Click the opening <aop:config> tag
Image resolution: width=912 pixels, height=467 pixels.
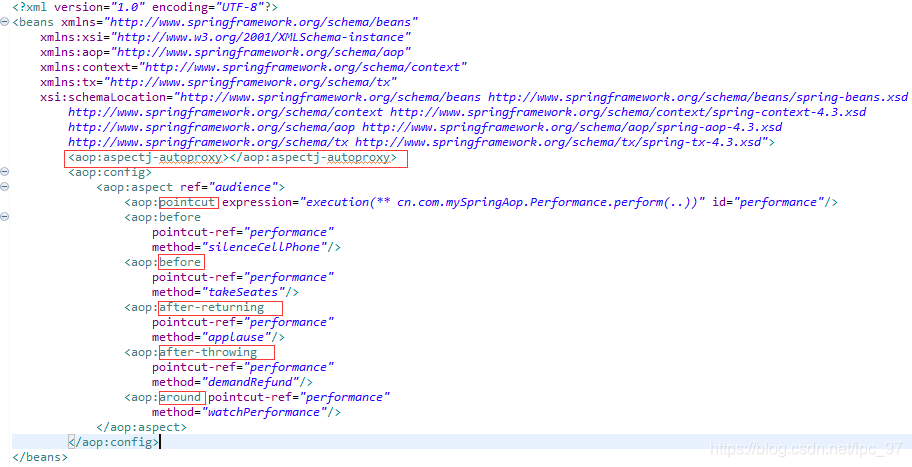110,173
